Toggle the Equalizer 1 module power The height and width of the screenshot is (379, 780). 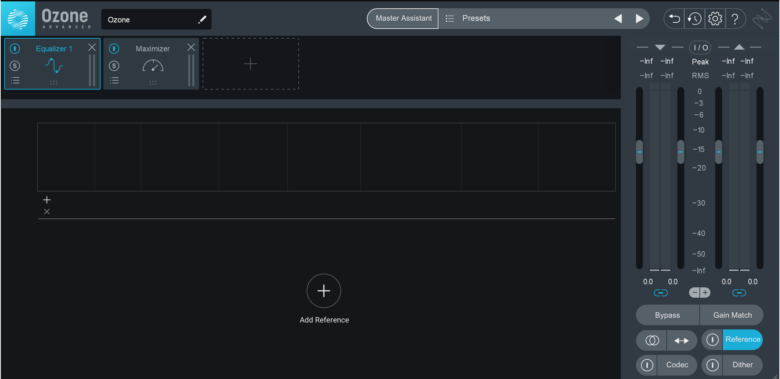pos(15,49)
